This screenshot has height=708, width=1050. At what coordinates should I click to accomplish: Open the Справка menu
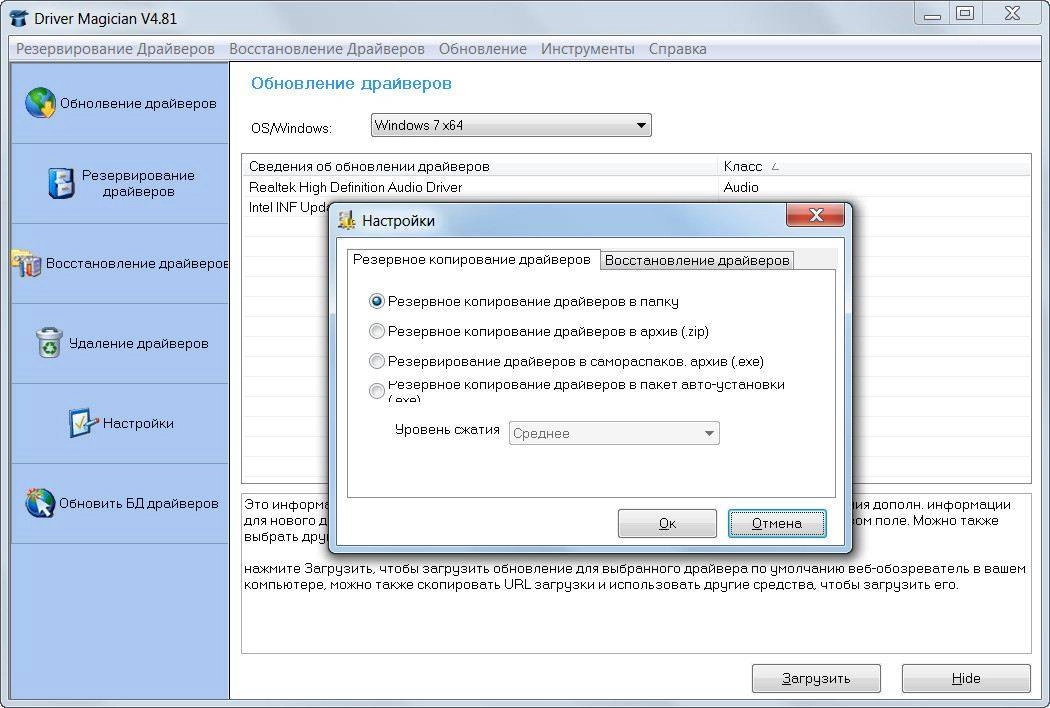[x=678, y=49]
